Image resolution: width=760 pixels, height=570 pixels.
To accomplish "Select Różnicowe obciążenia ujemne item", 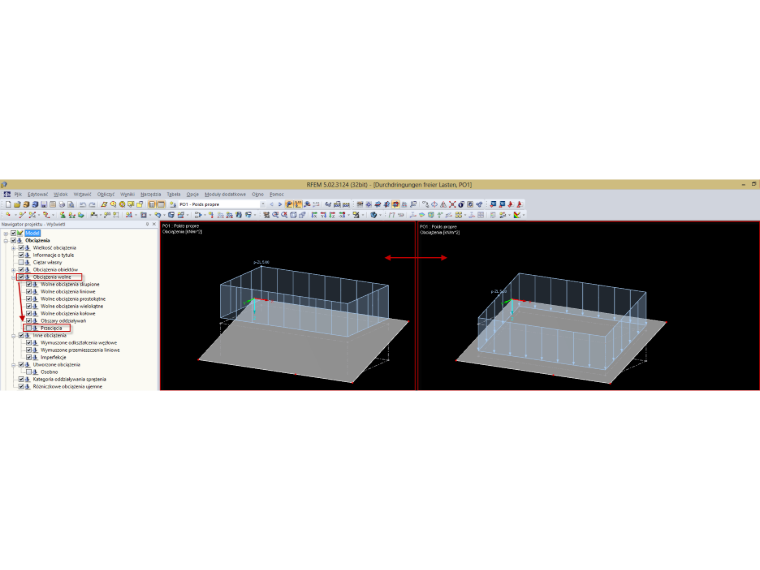I will (67, 386).
